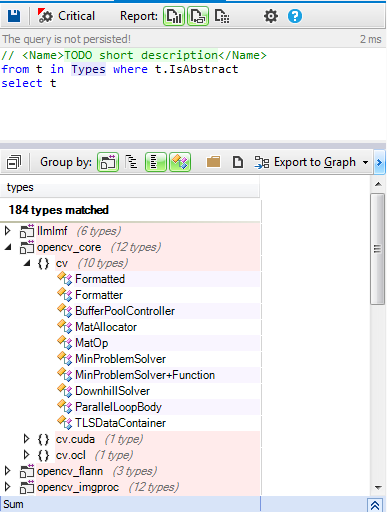The height and width of the screenshot is (512, 387).
Task: Click the scrollbar down arrow
Action: (378, 488)
